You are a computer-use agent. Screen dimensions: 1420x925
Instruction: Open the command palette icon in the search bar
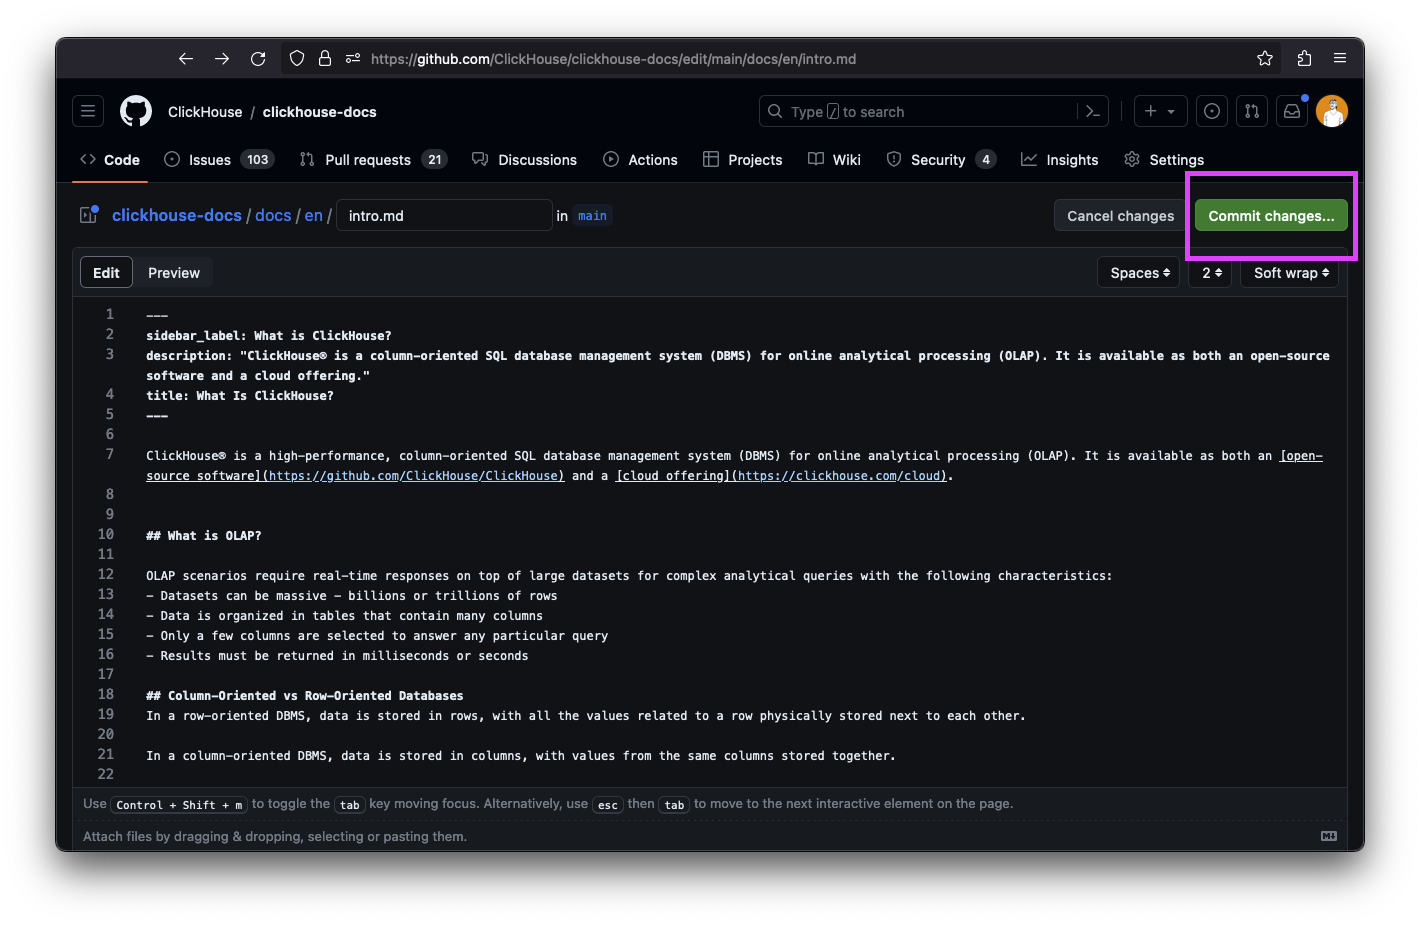point(1092,112)
